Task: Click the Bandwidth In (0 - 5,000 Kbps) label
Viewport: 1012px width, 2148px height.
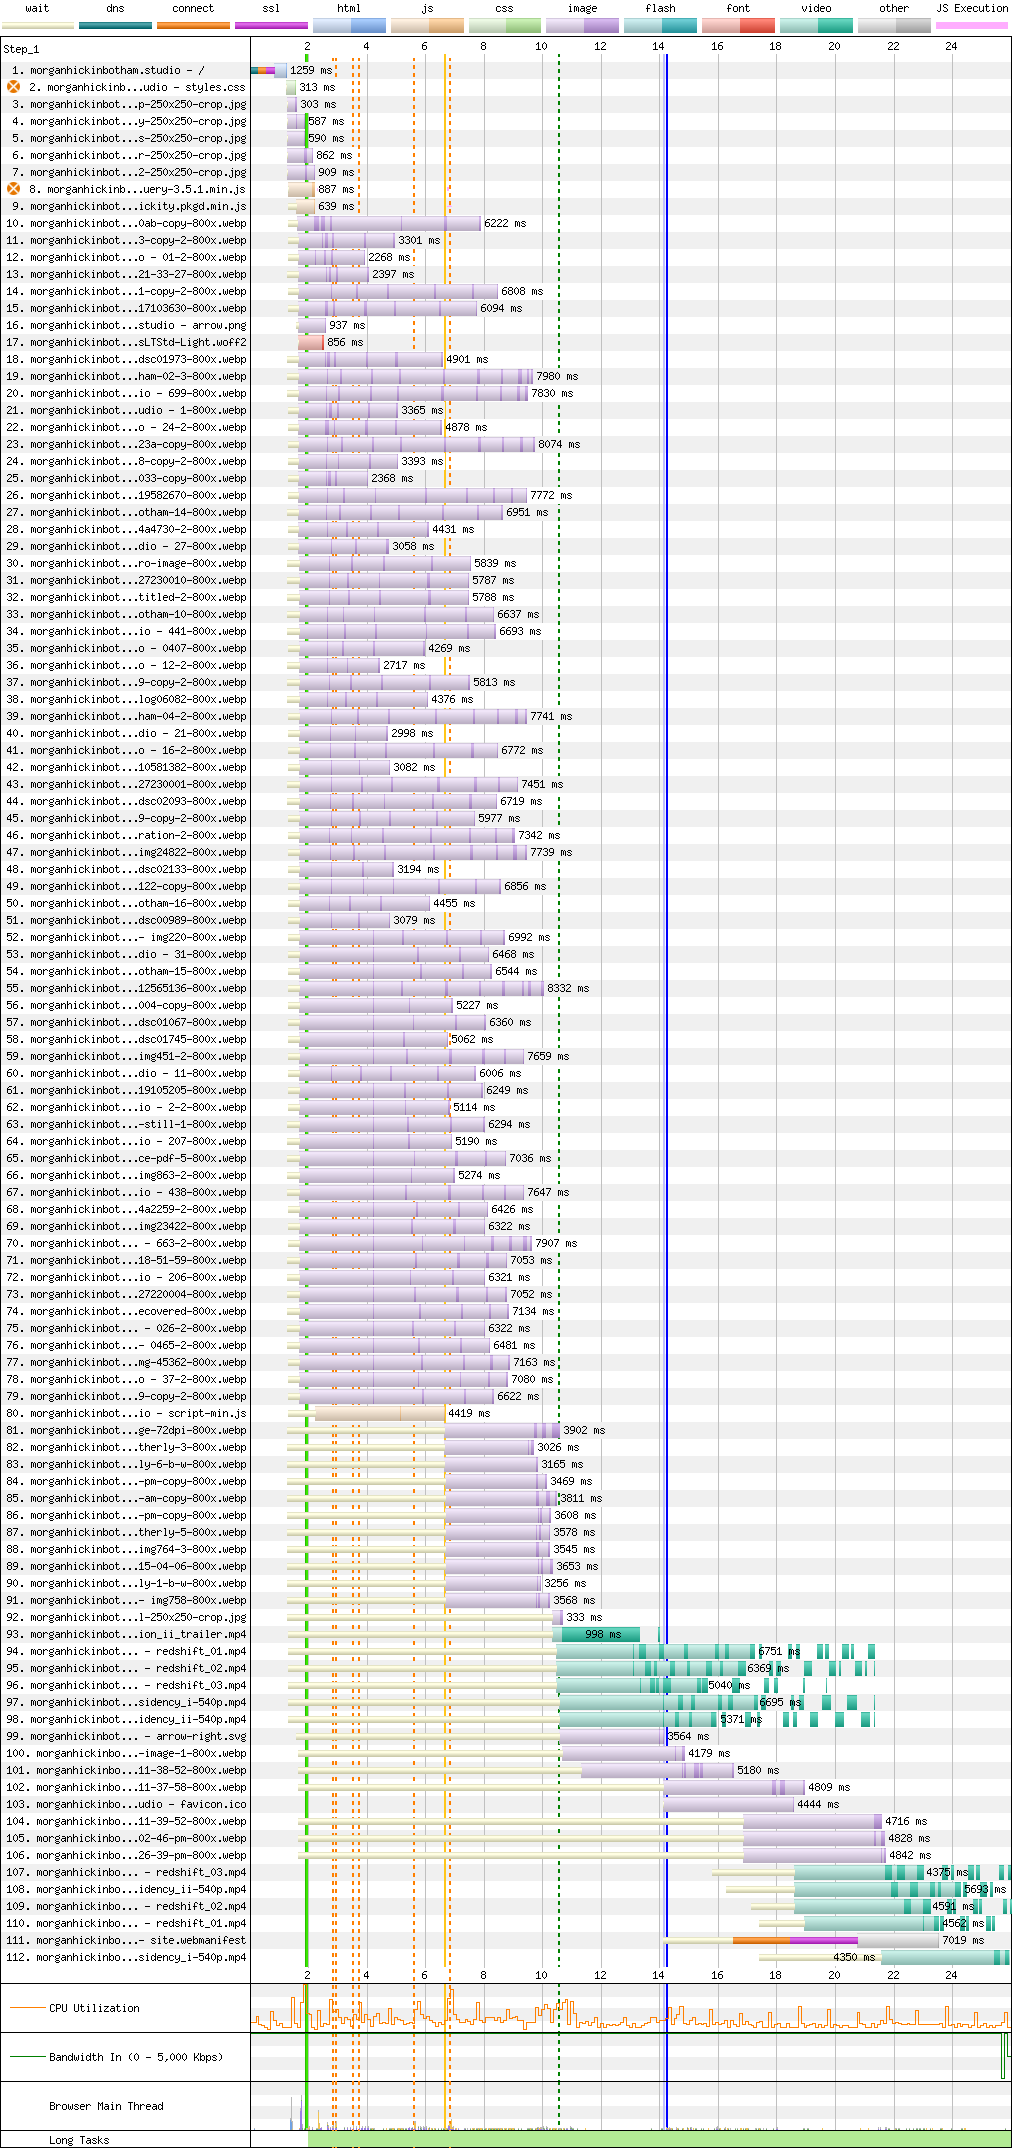Action: click(136, 2057)
